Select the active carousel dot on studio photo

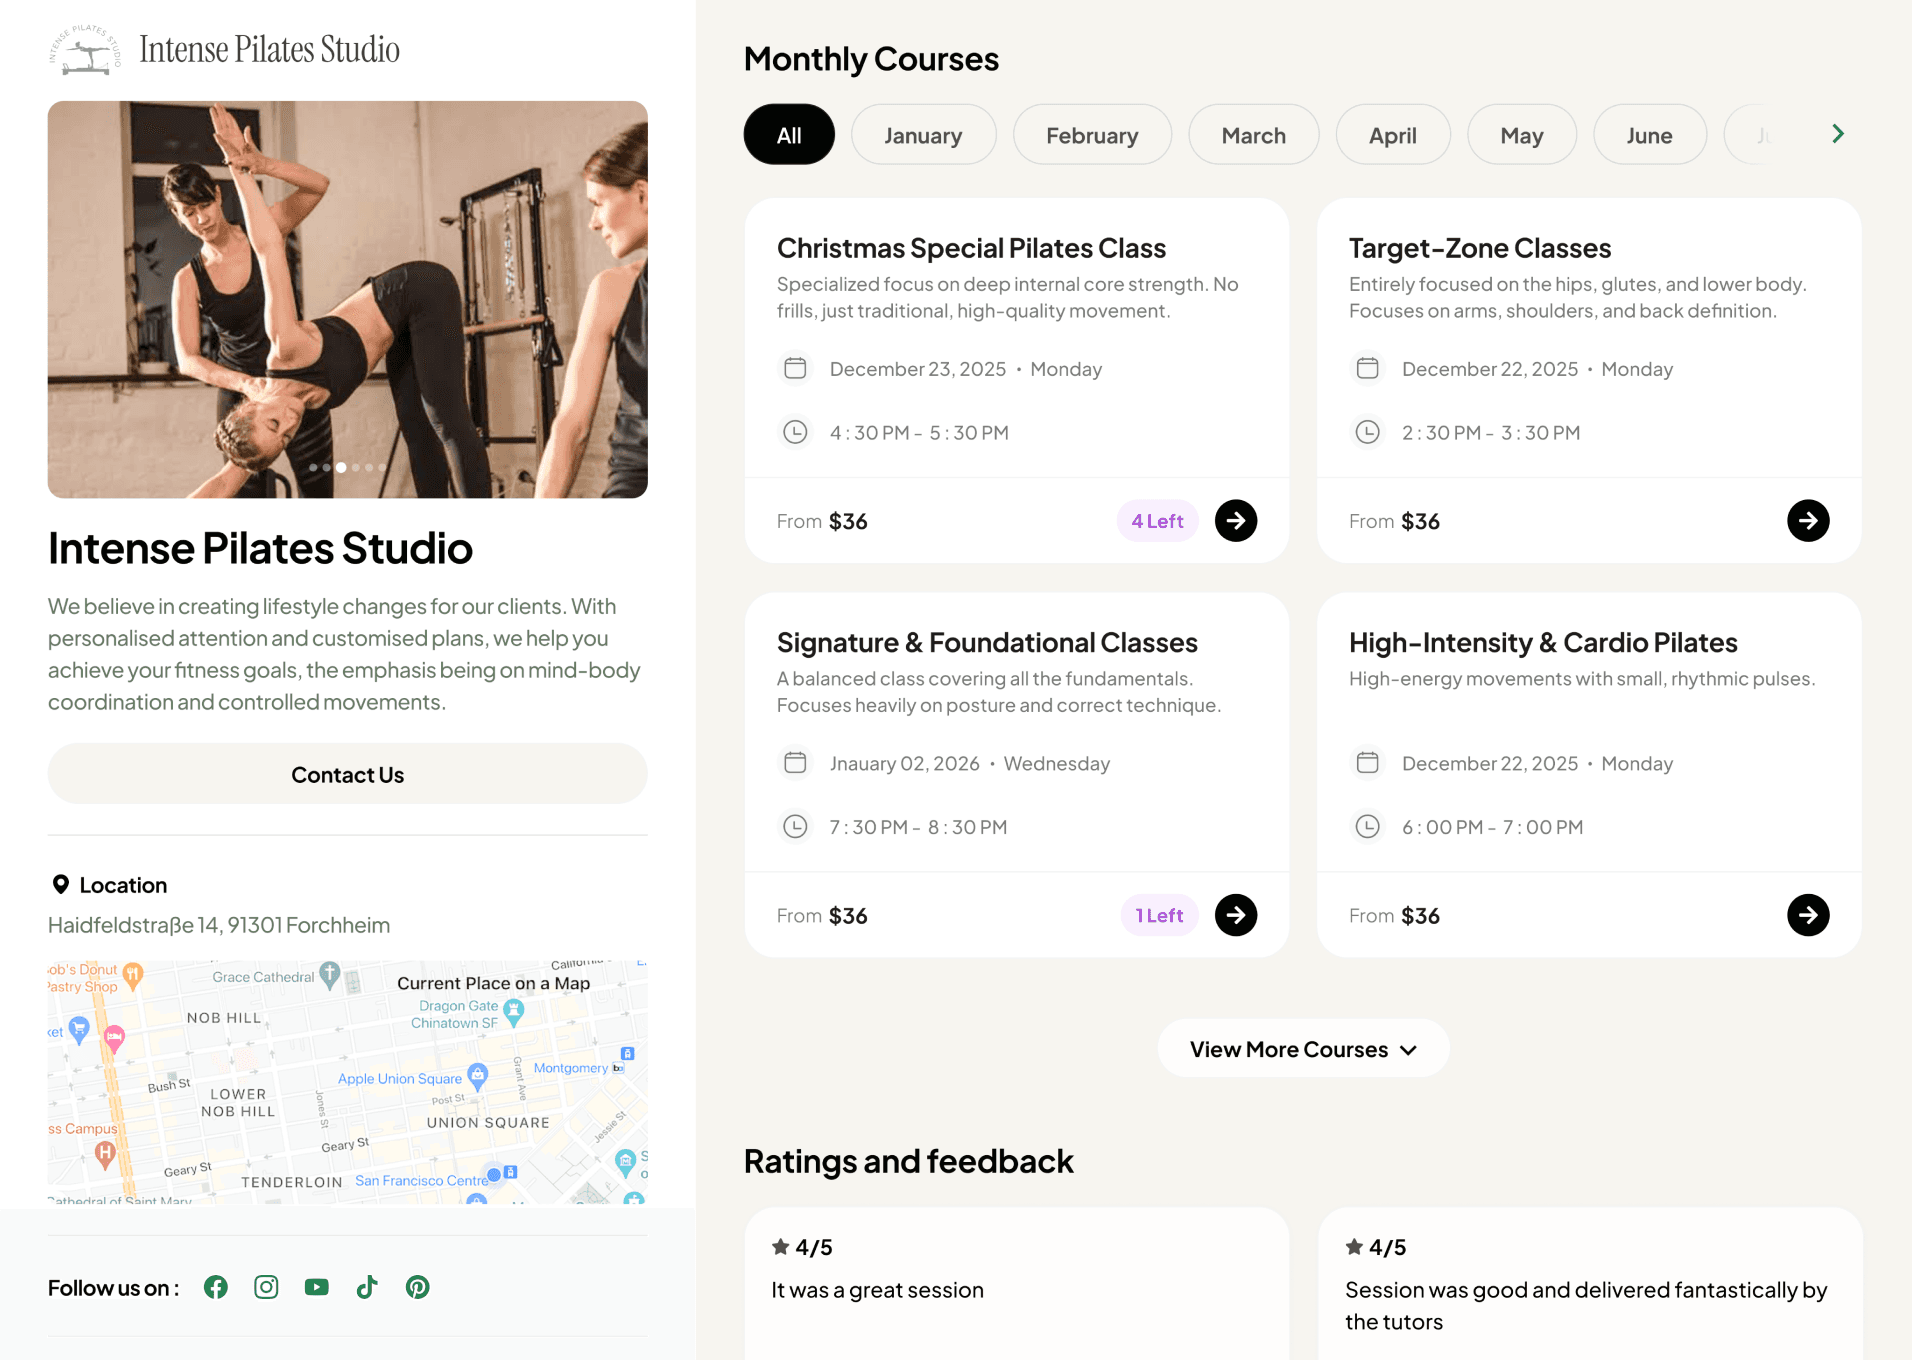click(341, 467)
